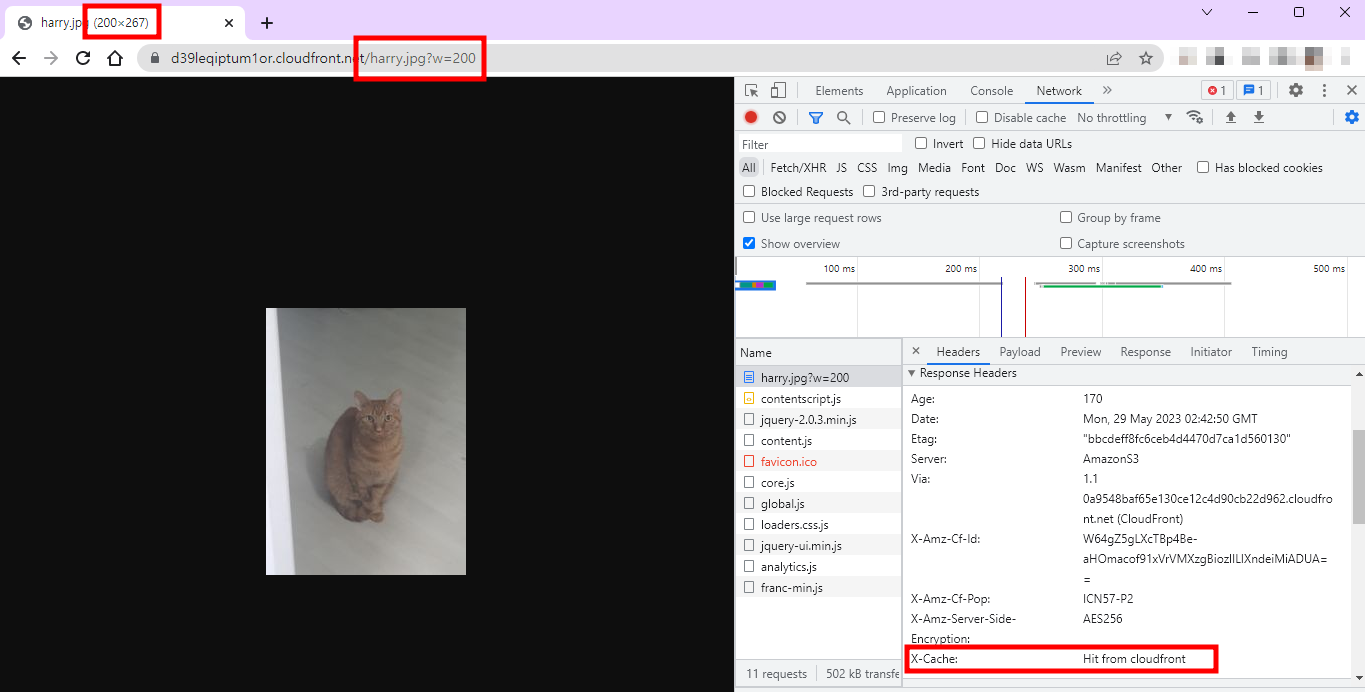
Task: Go to the browser Home page
Action: click(x=115, y=58)
